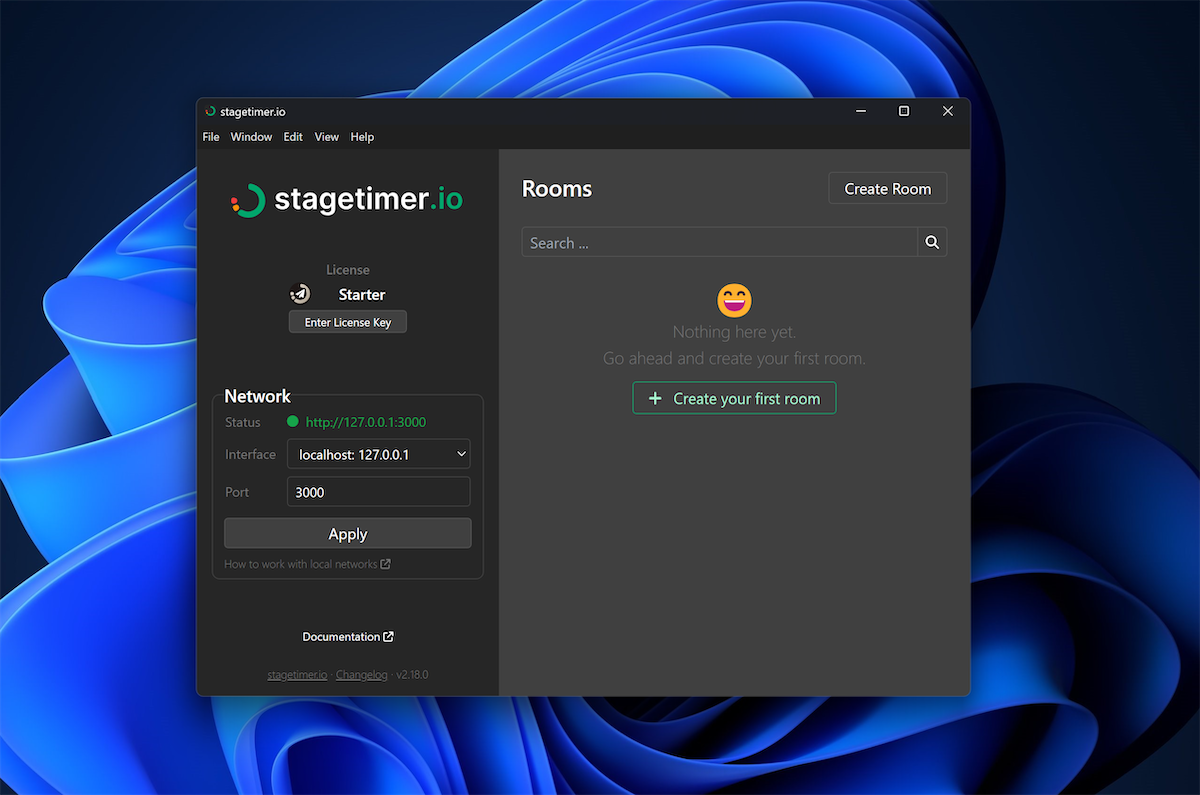The width and height of the screenshot is (1200, 795).
Task: Click the How to work with local networks link
Action: point(301,563)
